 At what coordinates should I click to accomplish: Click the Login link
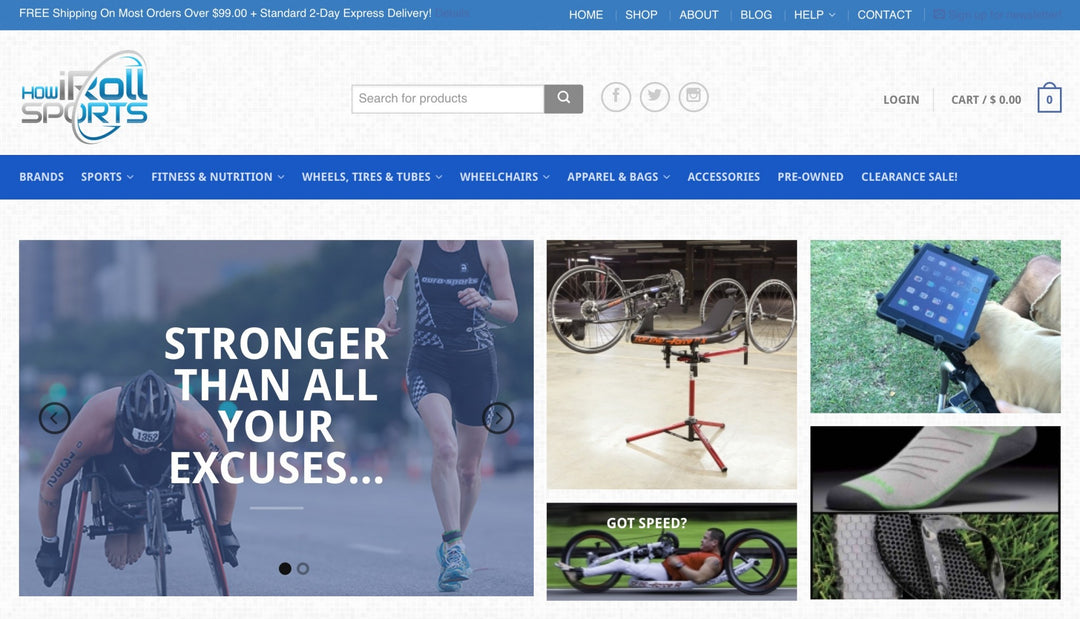[901, 100]
